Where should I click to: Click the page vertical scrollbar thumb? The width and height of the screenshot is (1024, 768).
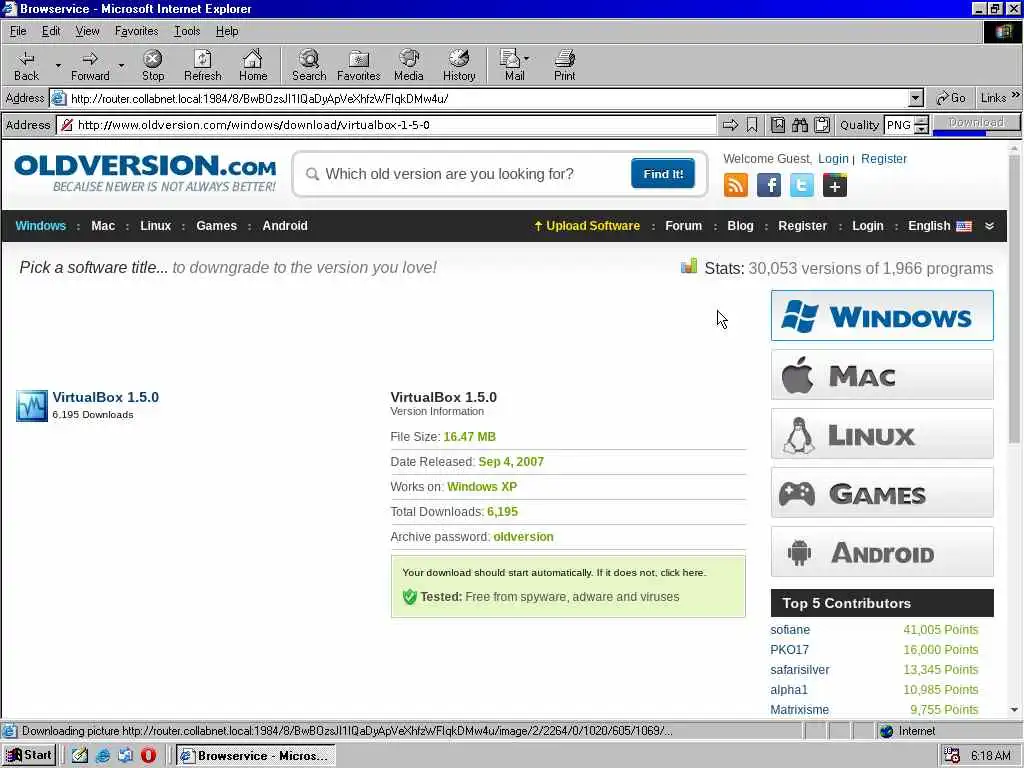[1014, 300]
